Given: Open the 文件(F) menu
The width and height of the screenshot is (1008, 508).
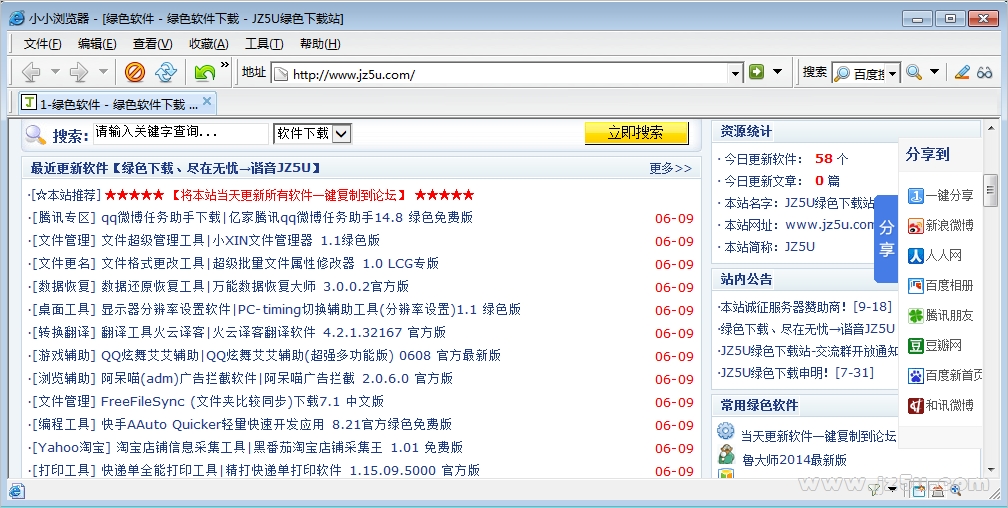Looking at the screenshot, I should (42, 44).
